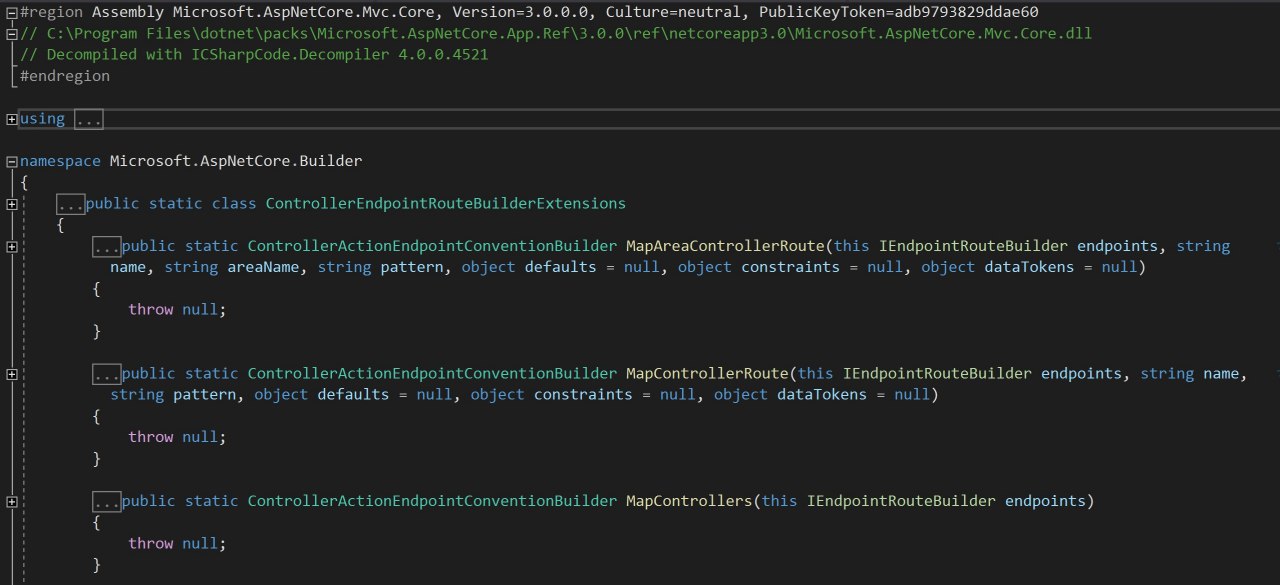Click the PublicKeyToken=adb9793829ddae60 text
Viewport: 1280px width, 585px height.
(898, 12)
